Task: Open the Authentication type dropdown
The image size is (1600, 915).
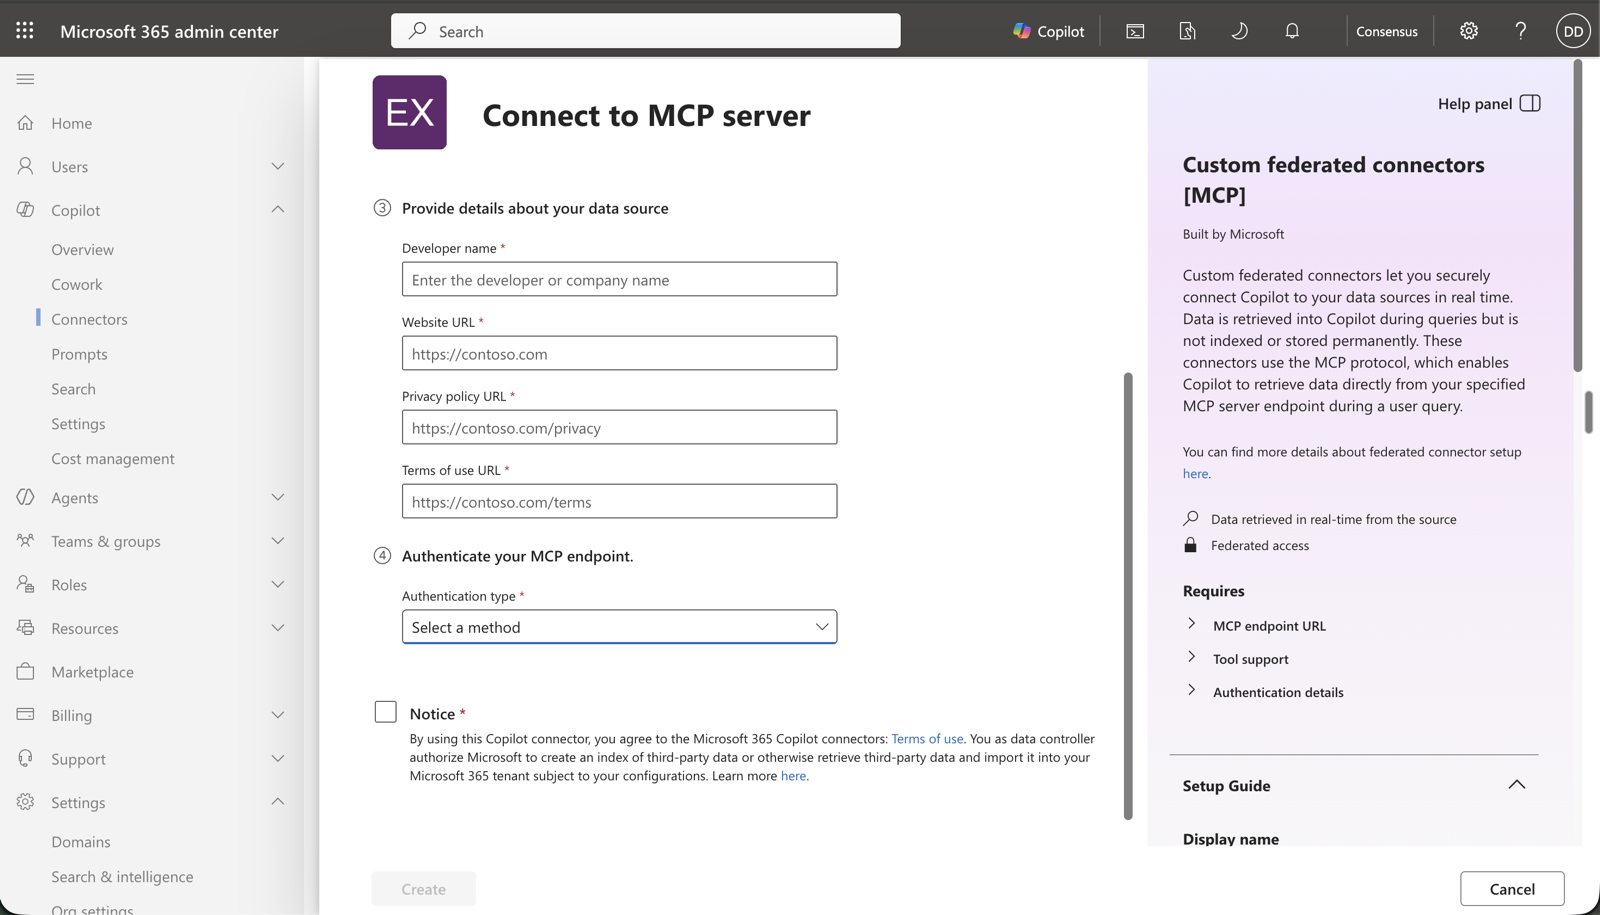Action: tap(619, 627)
